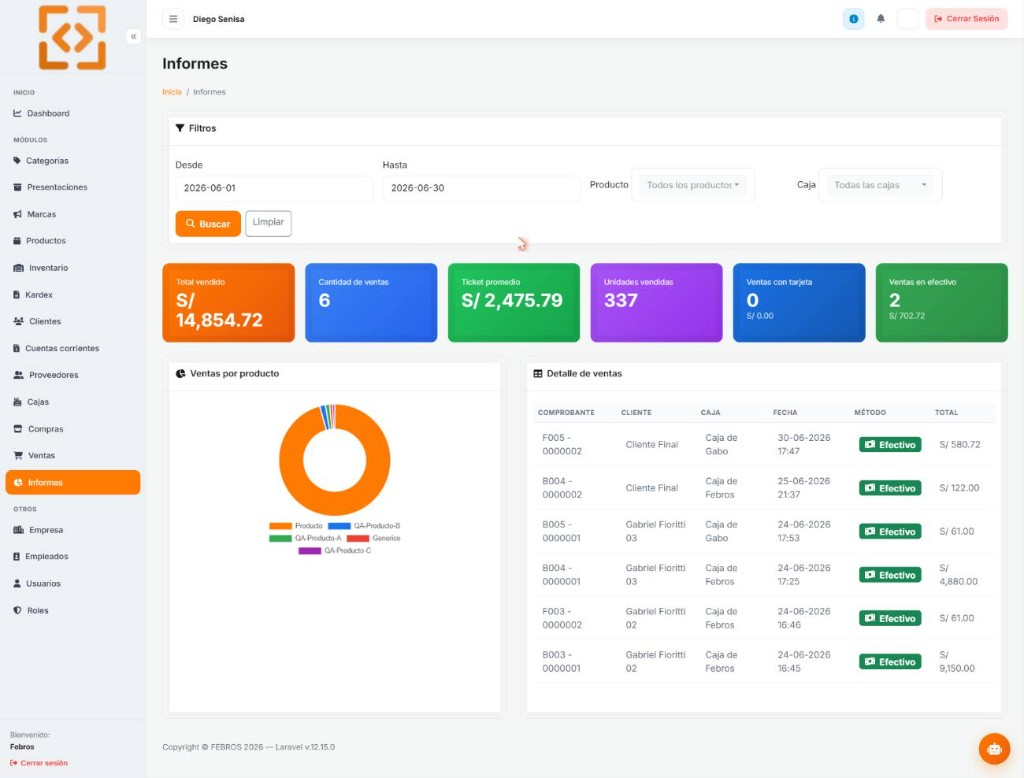This screenshot has width=1024, height=778.
Task: Click the Unidades vendidas card
Action: [656, 302]
